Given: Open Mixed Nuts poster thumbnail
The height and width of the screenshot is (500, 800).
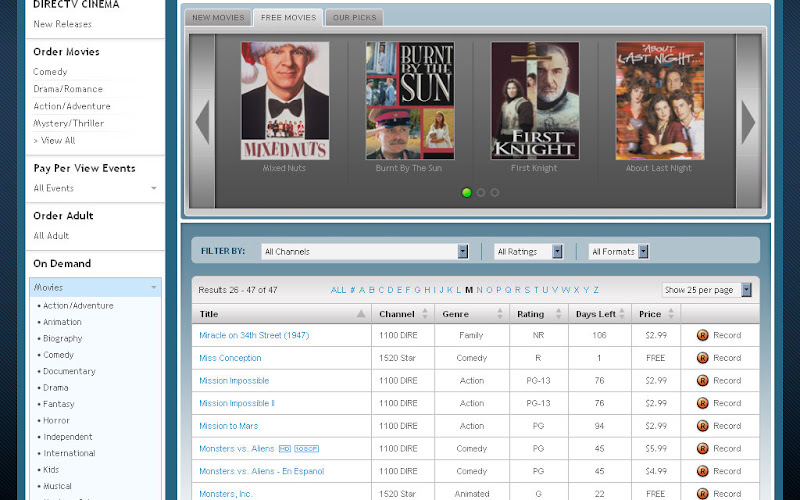Looking at the screenshot, I should point(285,101).
